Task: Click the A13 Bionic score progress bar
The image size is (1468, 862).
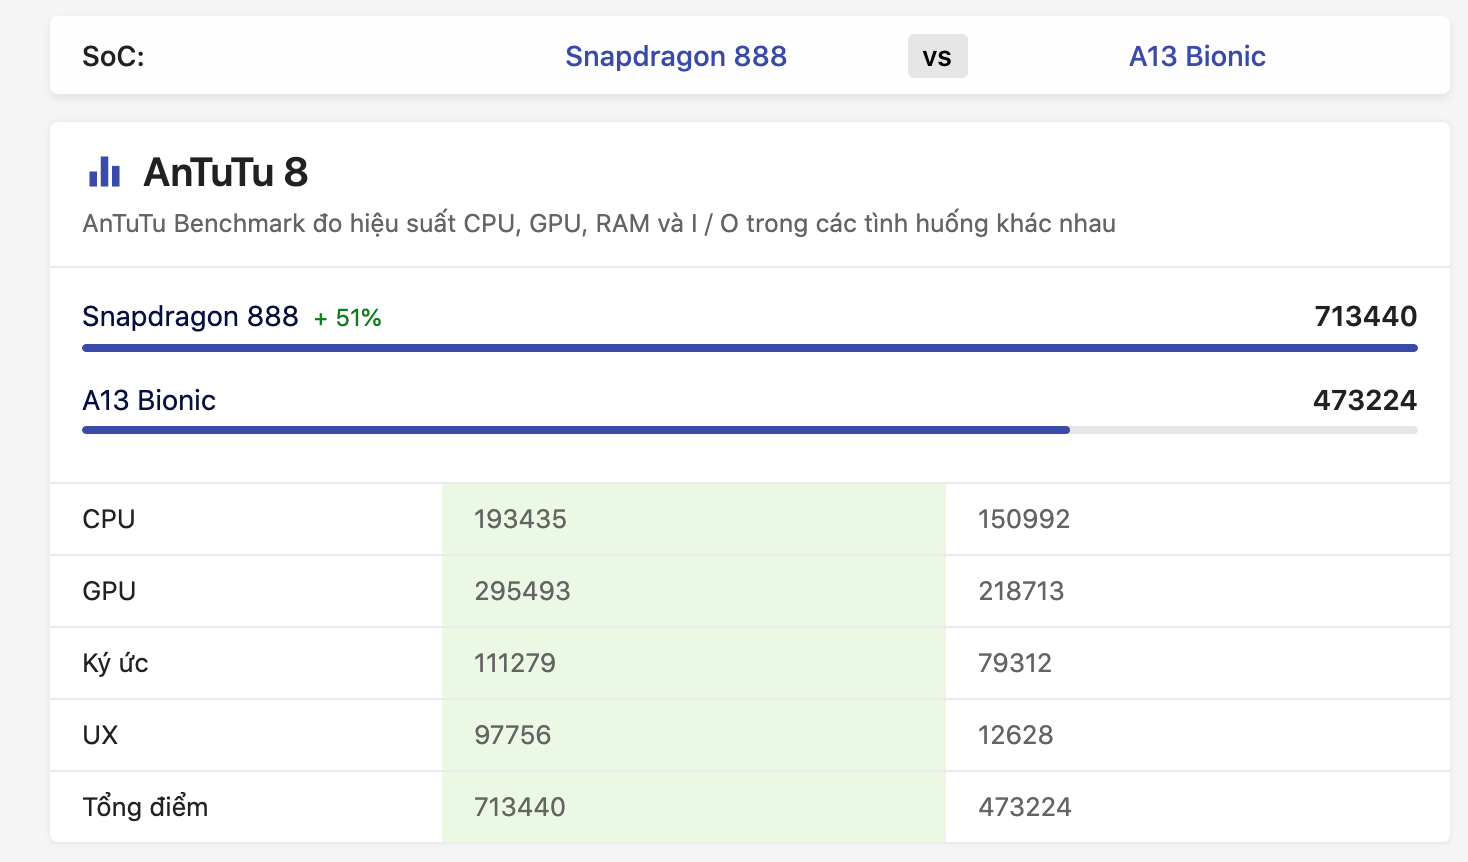Action: [576, 430]
